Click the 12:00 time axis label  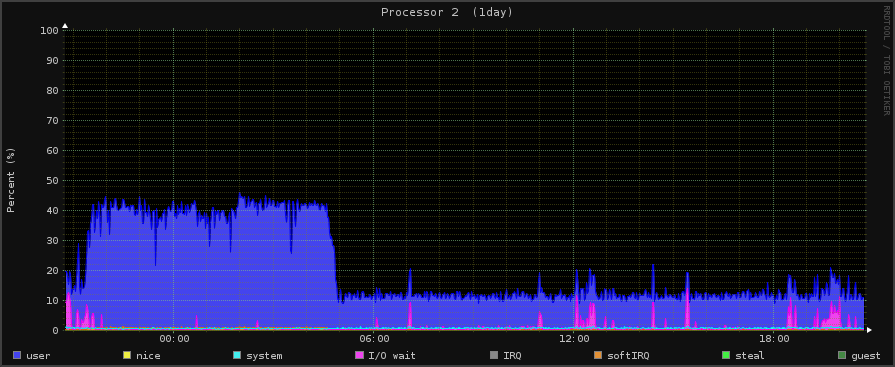(574, 338)
